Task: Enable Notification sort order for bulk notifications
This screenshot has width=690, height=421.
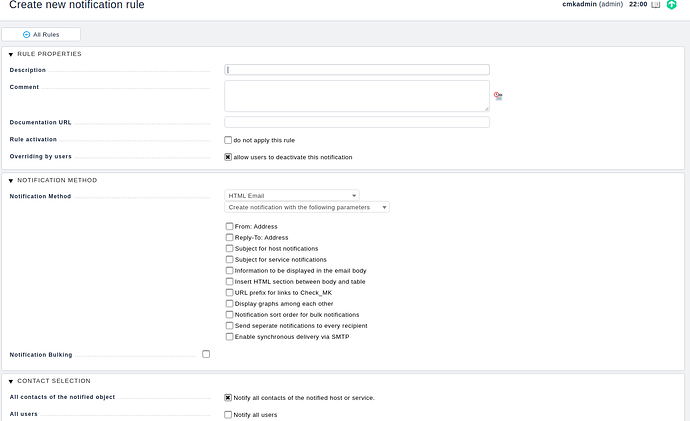Action: pyautogui.click(x=229, y=314)
